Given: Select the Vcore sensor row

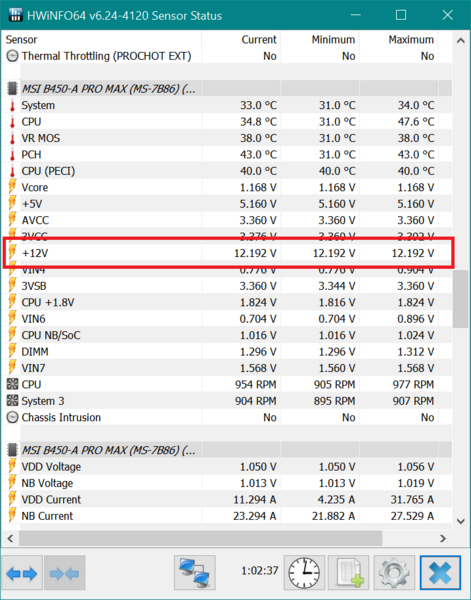Looking at the screenshot, I should coord(229,187).
